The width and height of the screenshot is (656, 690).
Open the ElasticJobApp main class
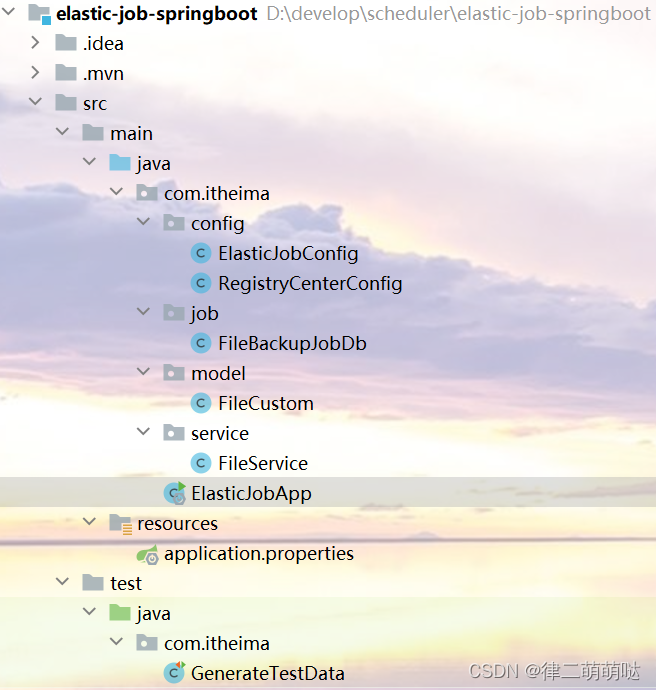tap(251, 493)
